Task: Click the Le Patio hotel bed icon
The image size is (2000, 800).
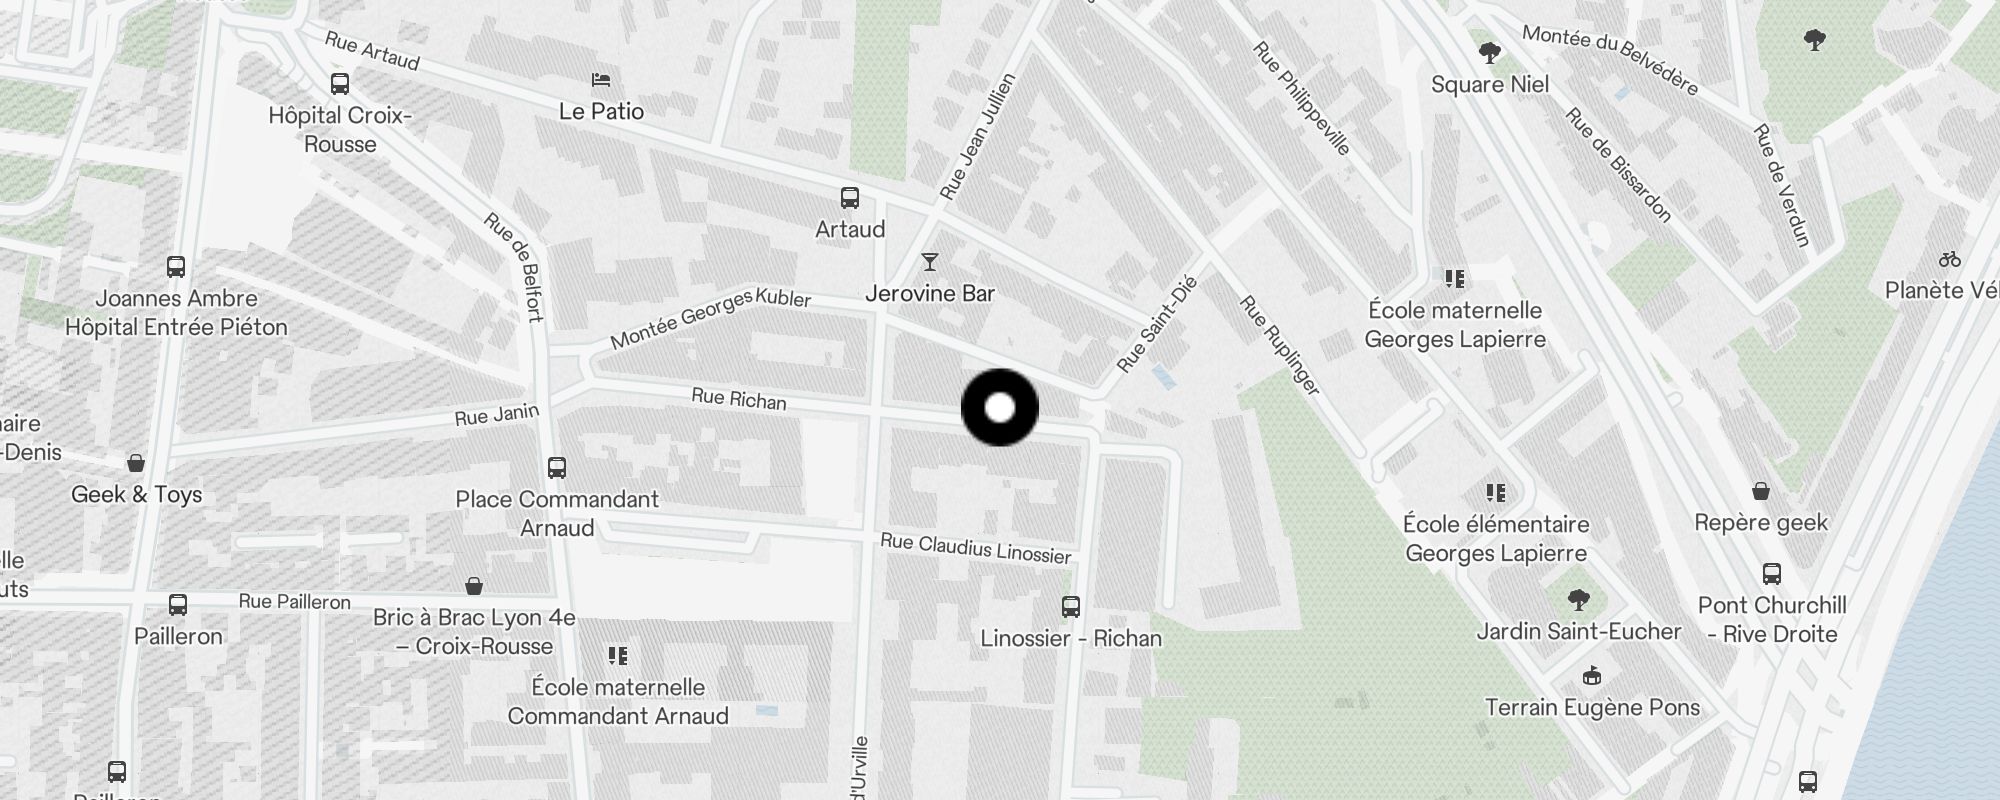Action: (x=601, y=80)
